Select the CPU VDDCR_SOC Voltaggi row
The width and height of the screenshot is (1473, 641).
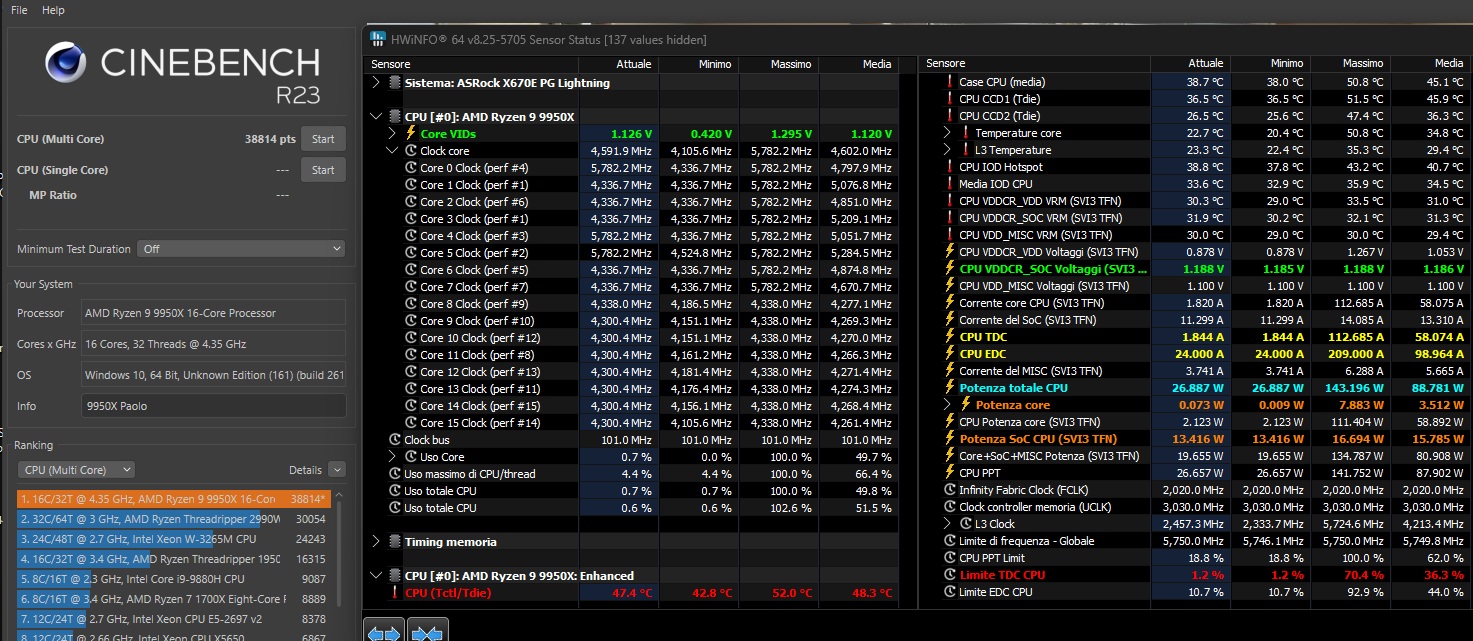tap(1196, 269)
